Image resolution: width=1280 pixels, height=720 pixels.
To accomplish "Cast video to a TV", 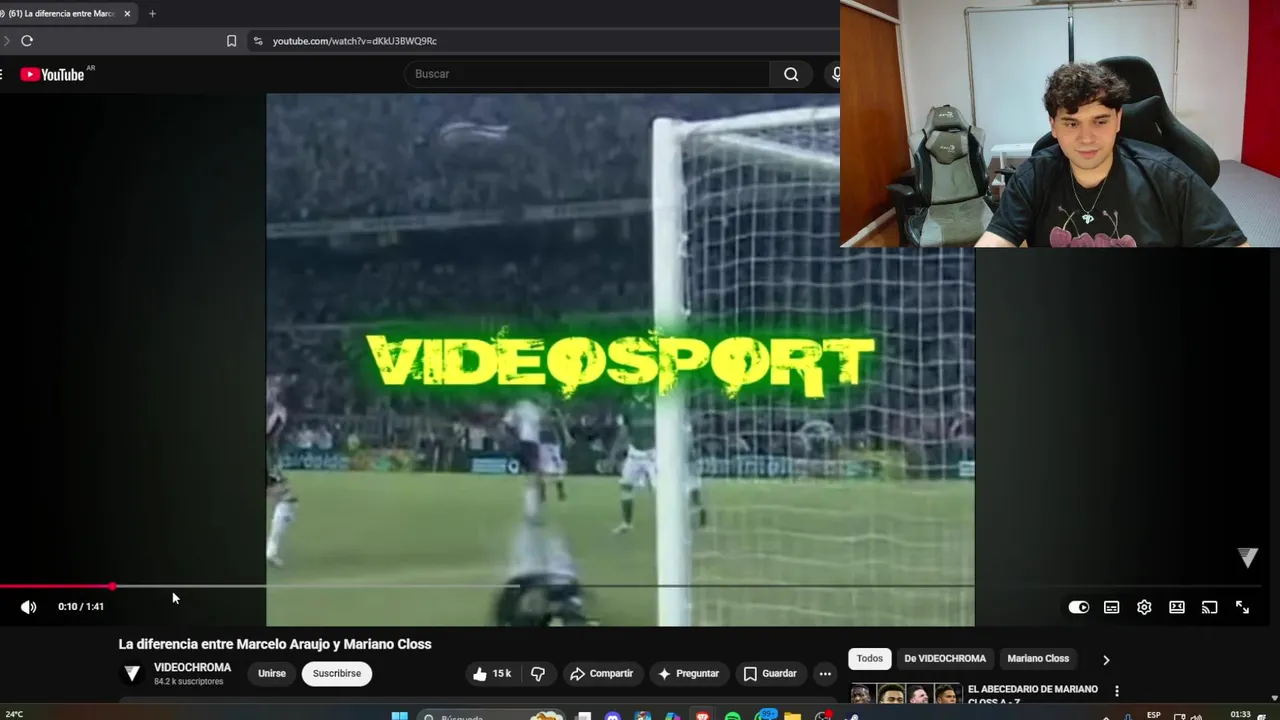I will pos(1209,607).
